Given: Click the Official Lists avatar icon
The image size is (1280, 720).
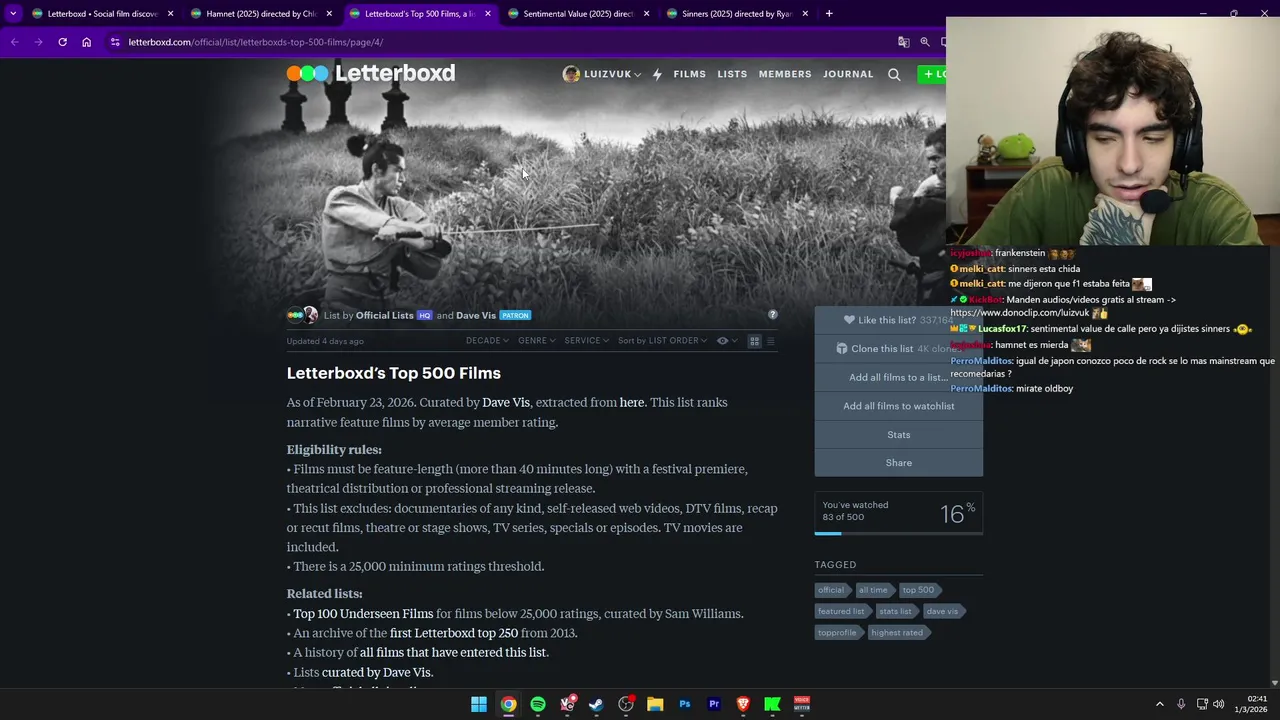Looking at the screenshot, I should tap(294, 315).
